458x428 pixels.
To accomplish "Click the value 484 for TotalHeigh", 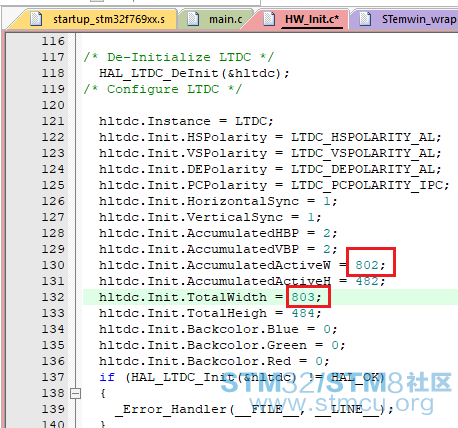I will click(303, 313).
